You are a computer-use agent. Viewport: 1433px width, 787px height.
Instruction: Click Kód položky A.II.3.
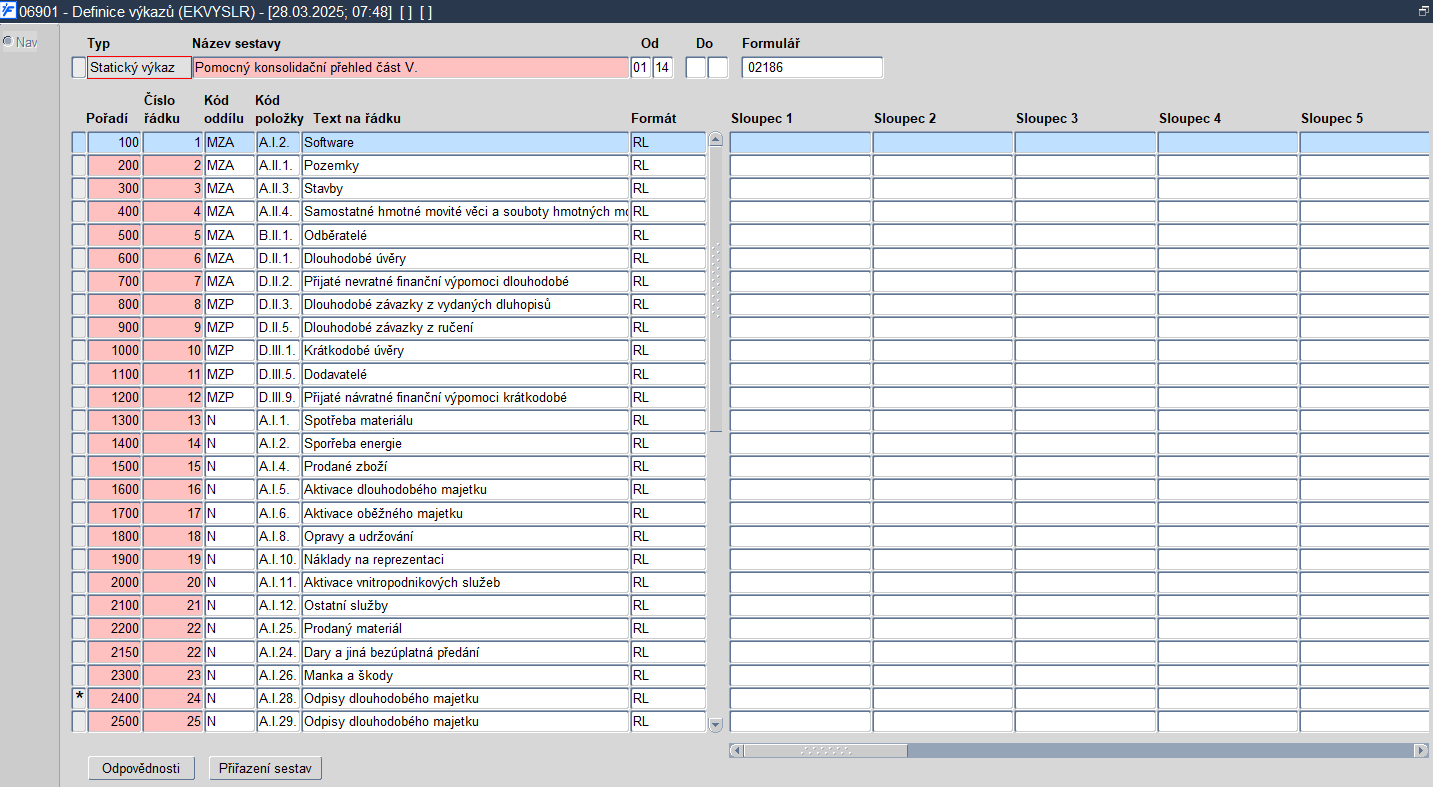click(279, 188)
